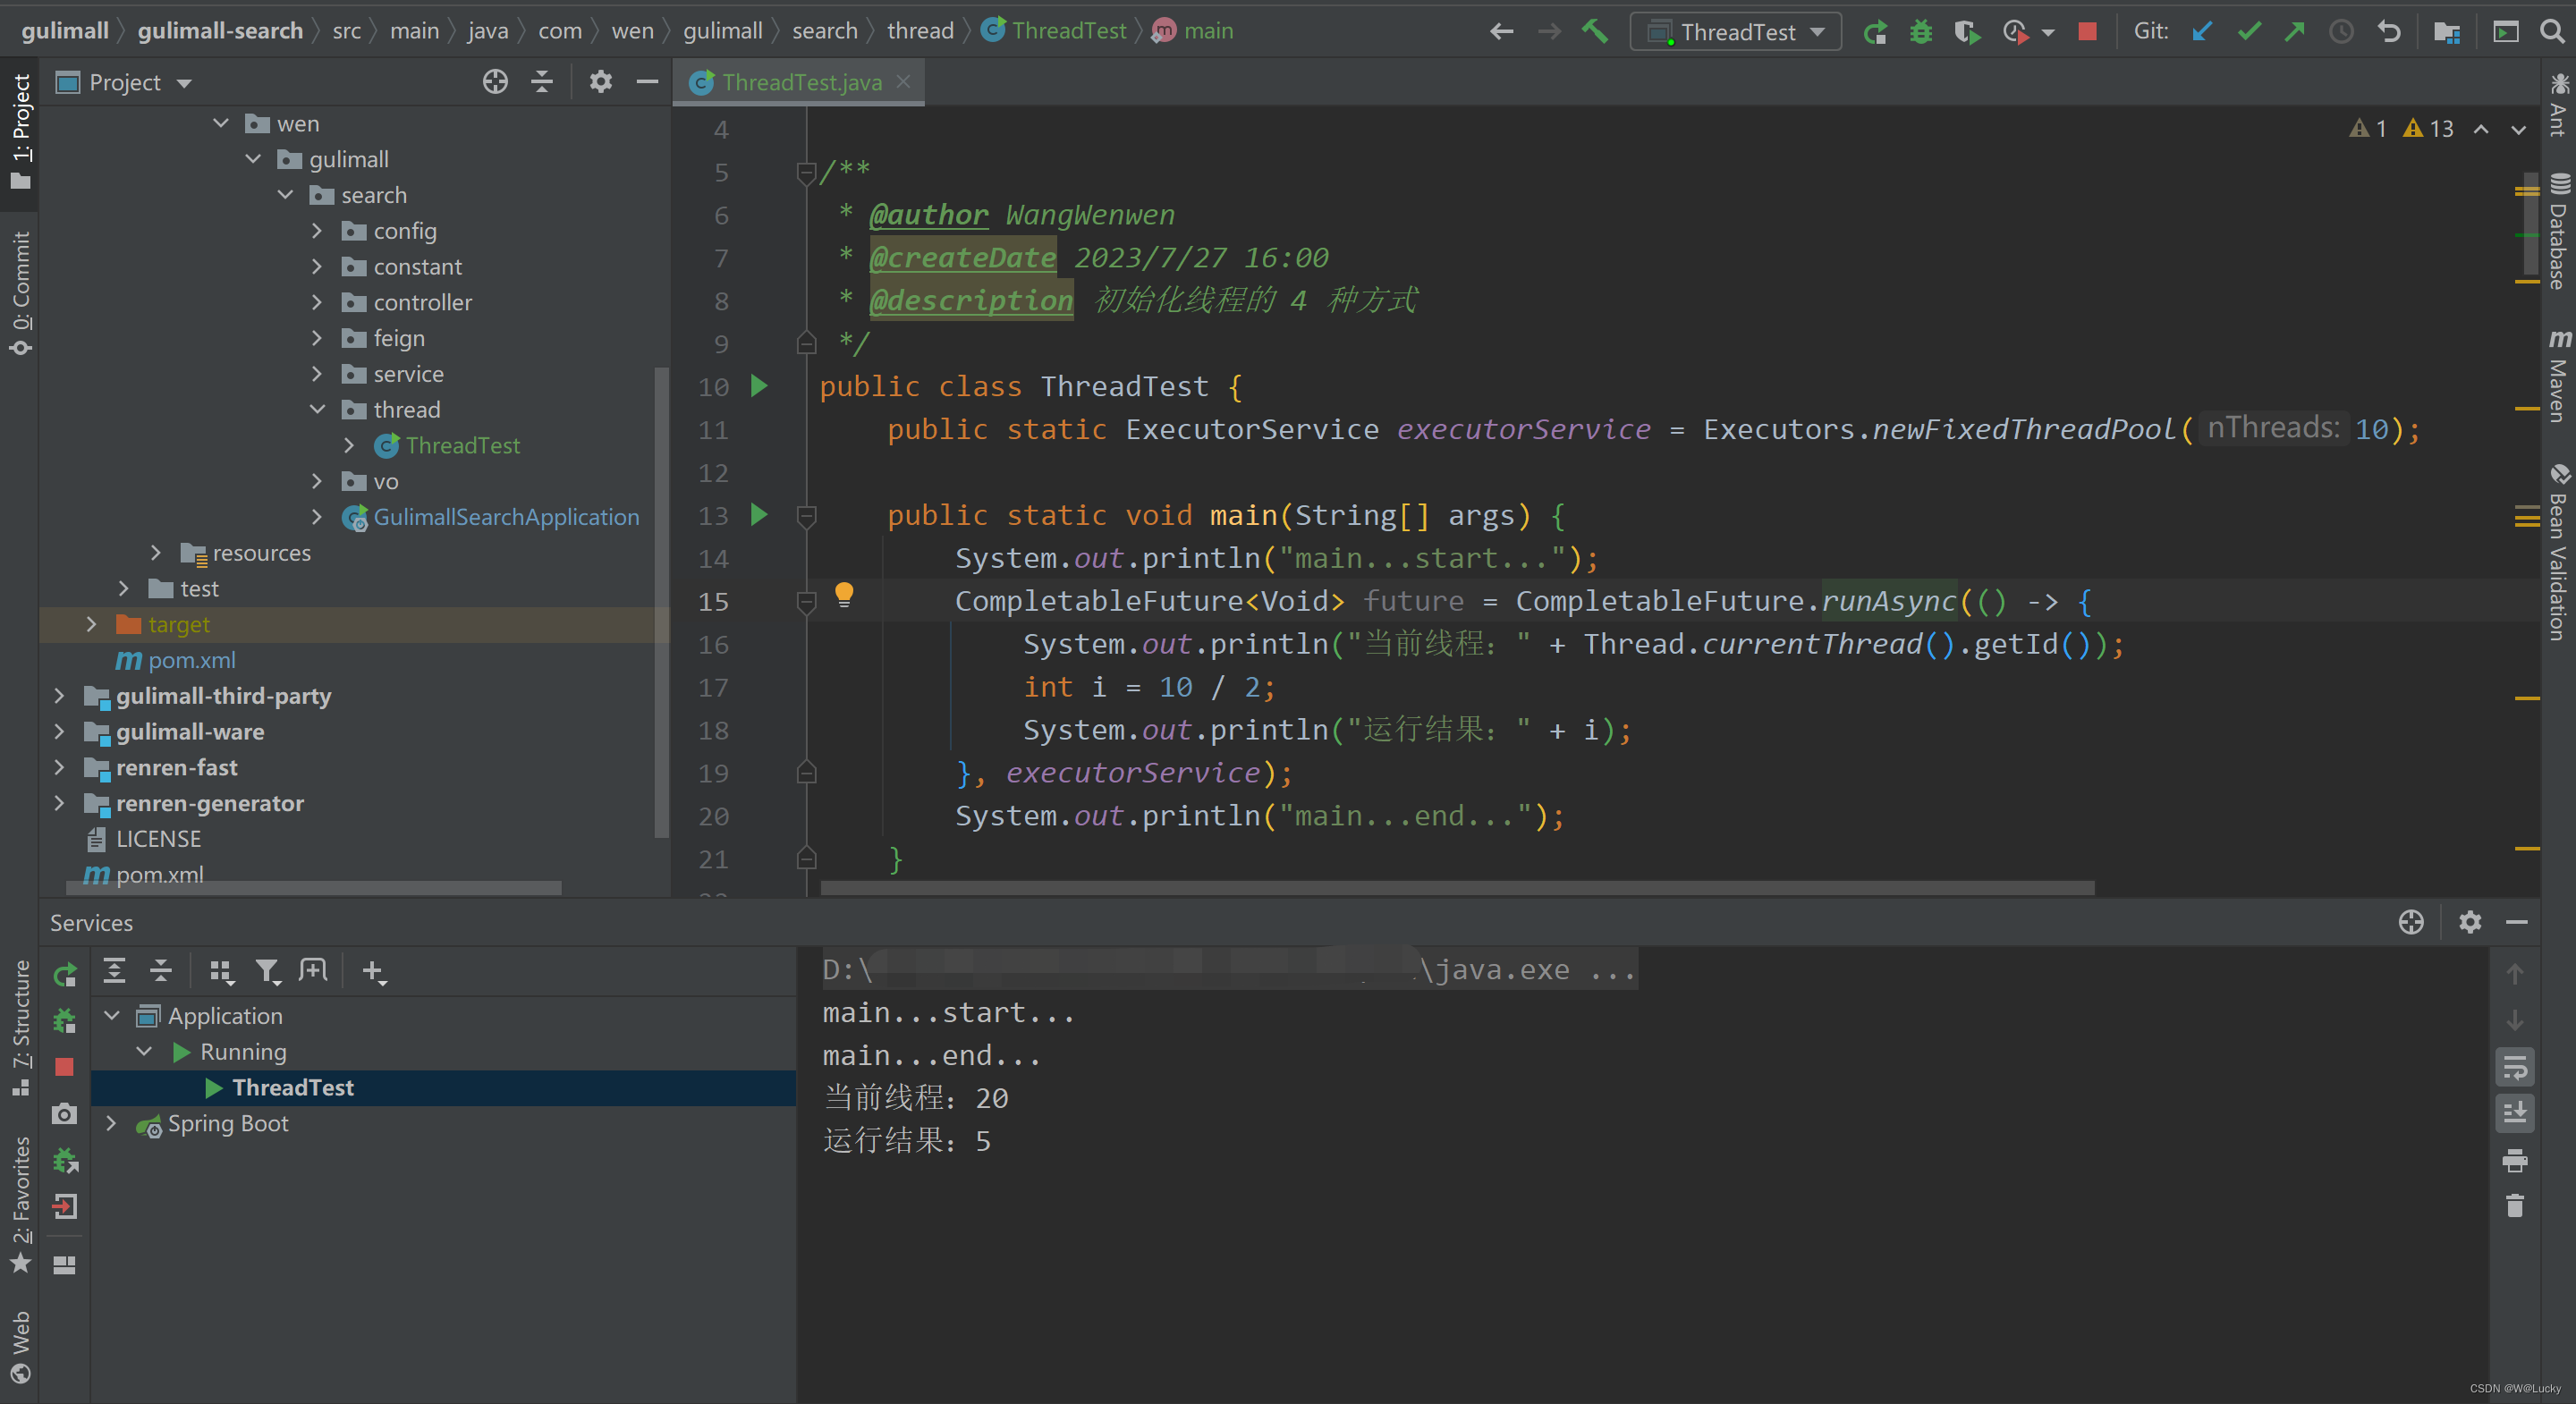The height and width of the screenshot is (1404, 2576).
Task: Click the Build project hammer icon
Action: (1595, 31)
